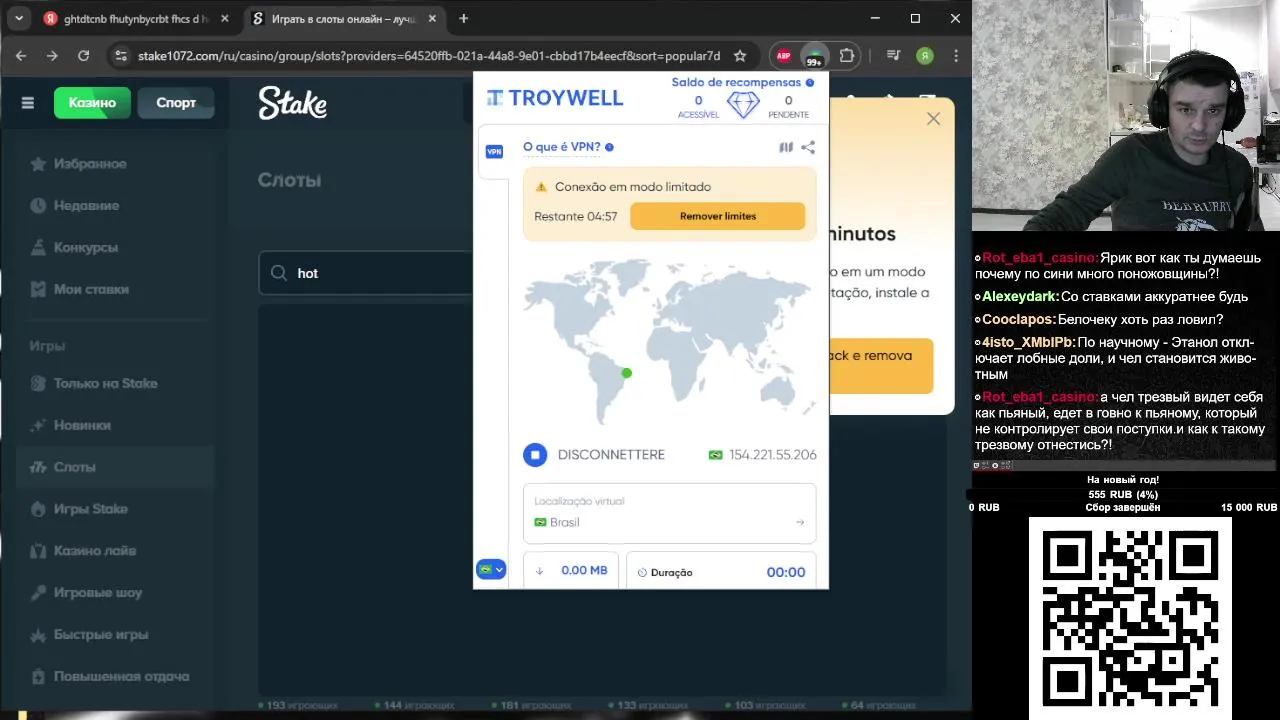The height and width of the screenshot is (720, 1280).
Task: Select Быстрые игры category
Action: point(115,635)
